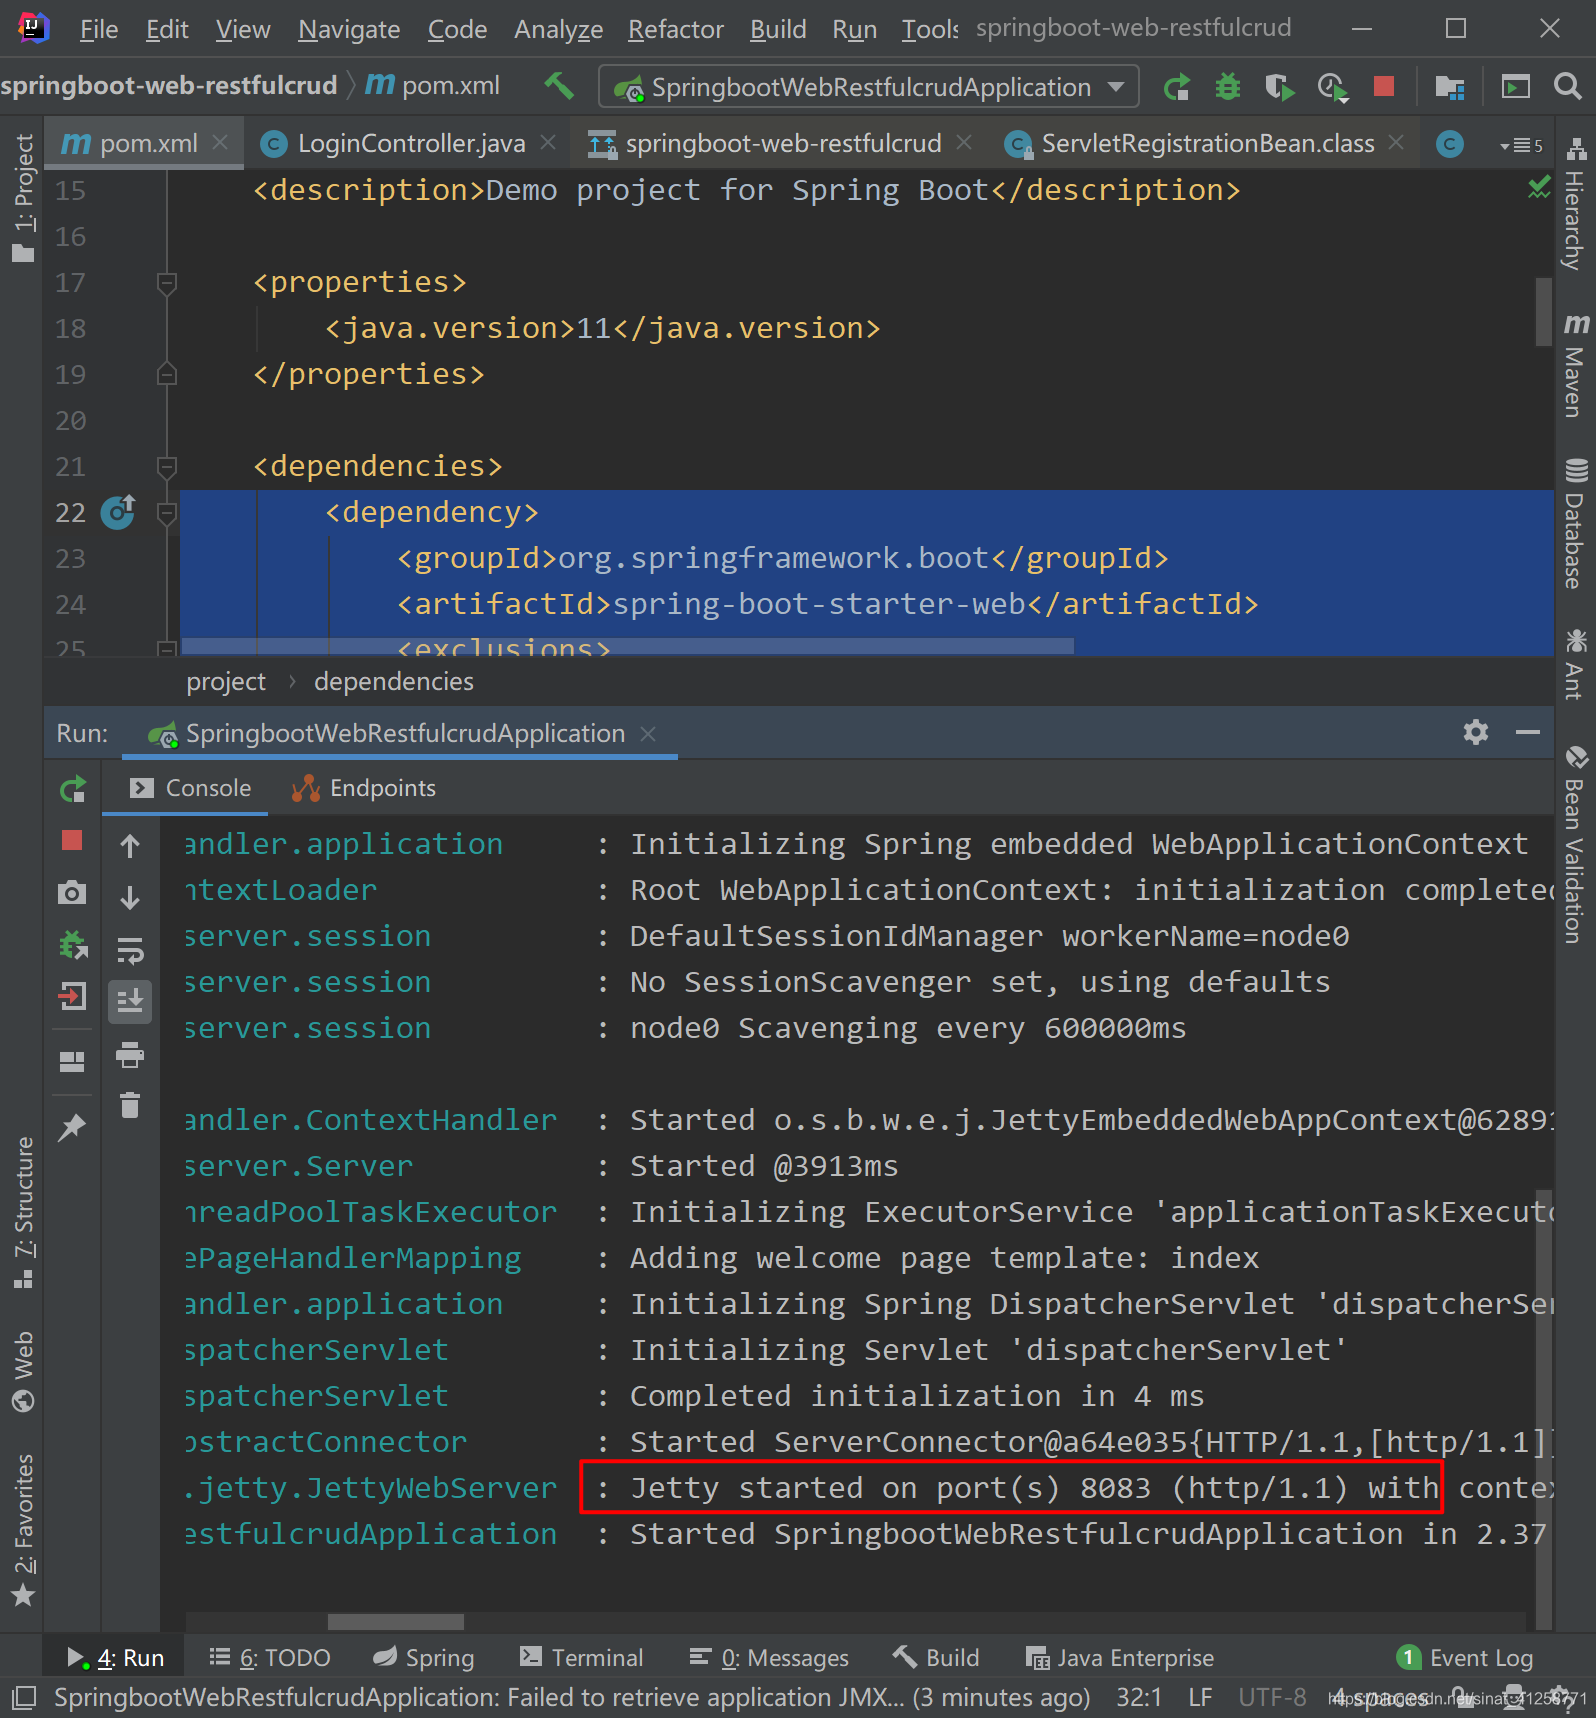
Task: Collapse dependencies tag fold on line 21
Action: point(167,467)
